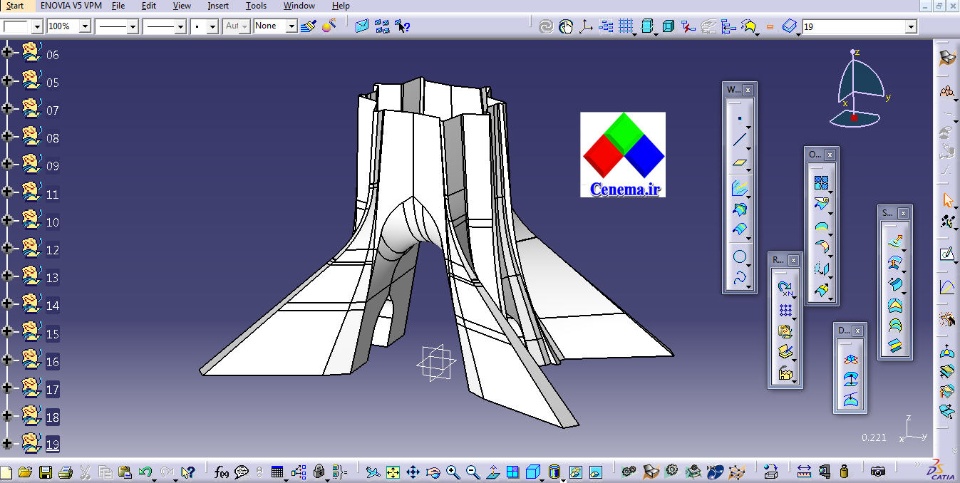
Task: Select the Extrude tool in Surfaces toolbar
Action: tap(894, 242)
